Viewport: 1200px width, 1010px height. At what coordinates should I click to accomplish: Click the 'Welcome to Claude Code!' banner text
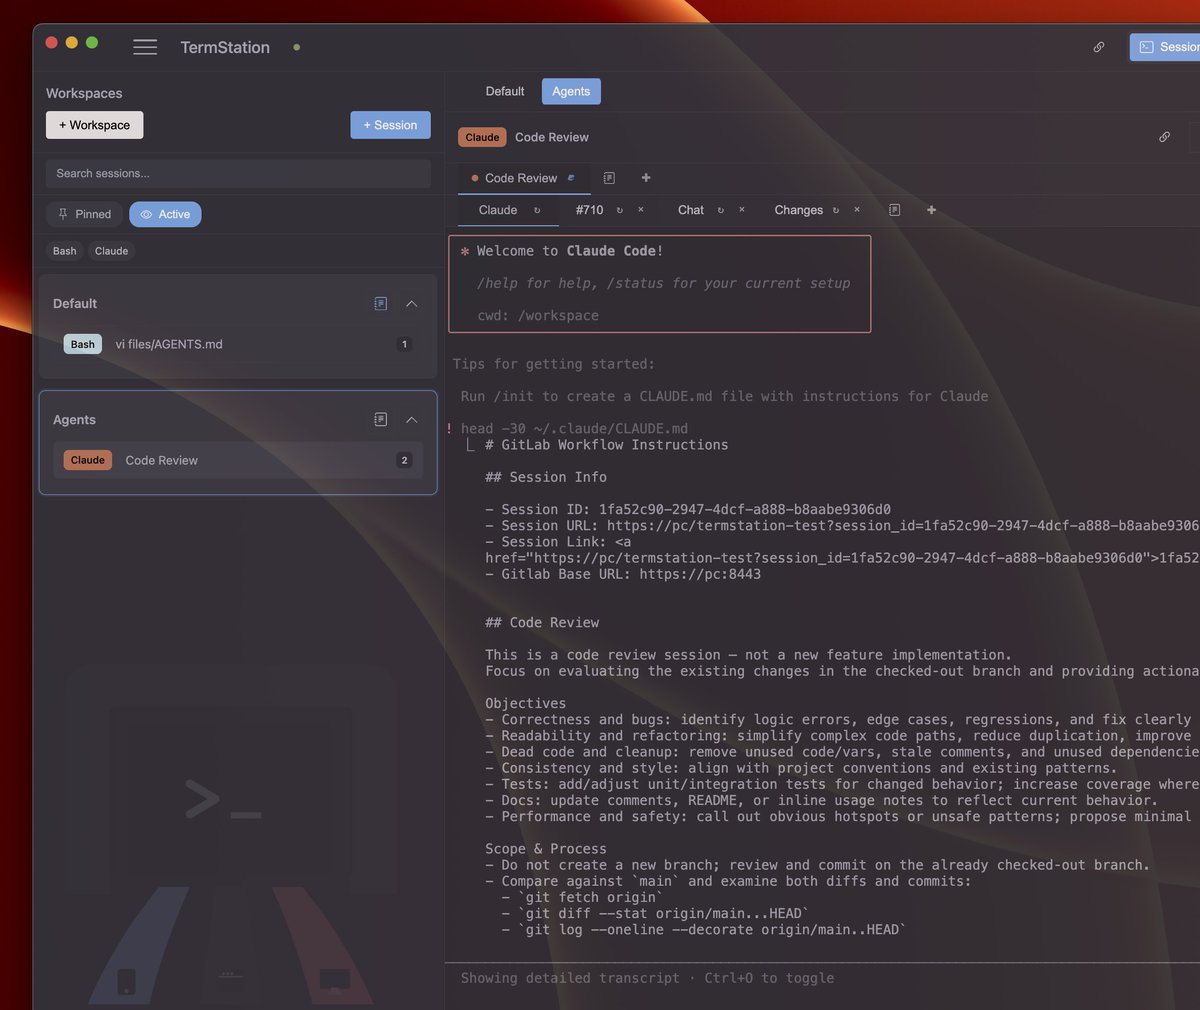tap(570, 251)
